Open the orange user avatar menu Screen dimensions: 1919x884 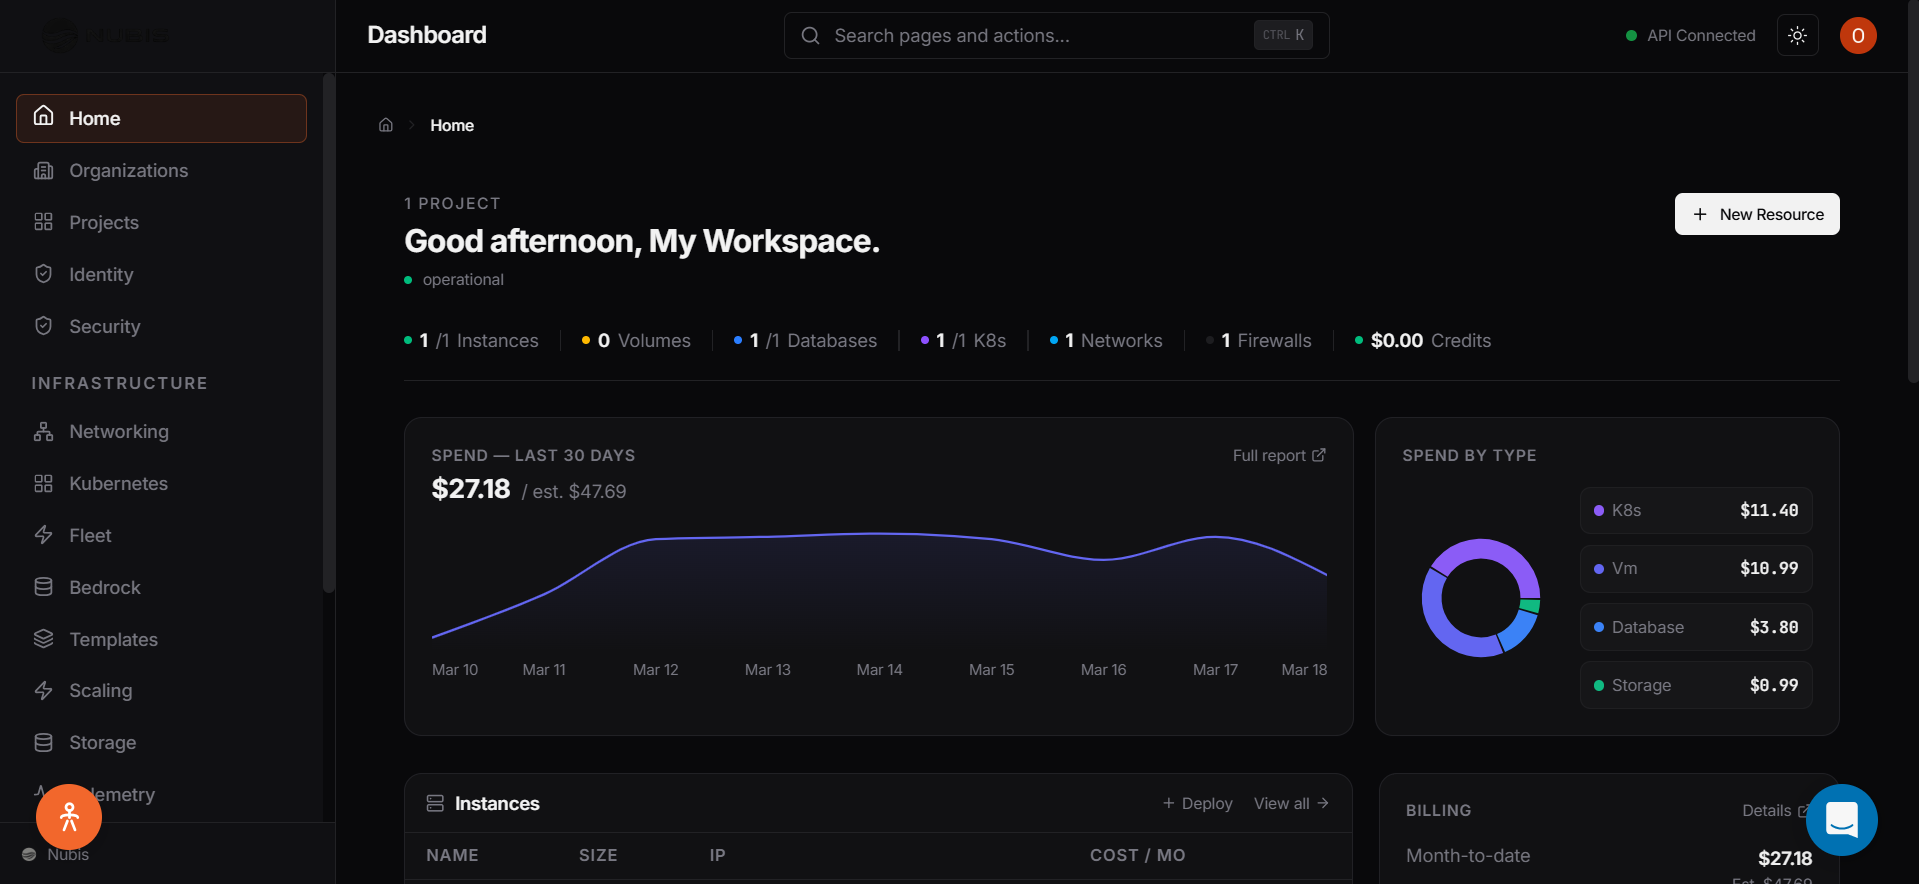pyautogui.click(x=1858, y=35)
